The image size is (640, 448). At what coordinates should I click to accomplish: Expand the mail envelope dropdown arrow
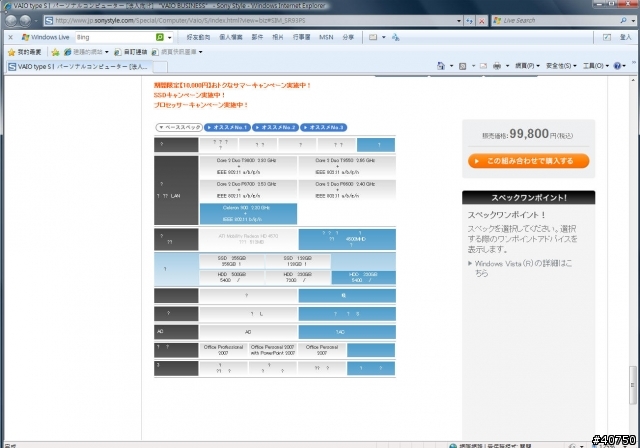point(384,37)
